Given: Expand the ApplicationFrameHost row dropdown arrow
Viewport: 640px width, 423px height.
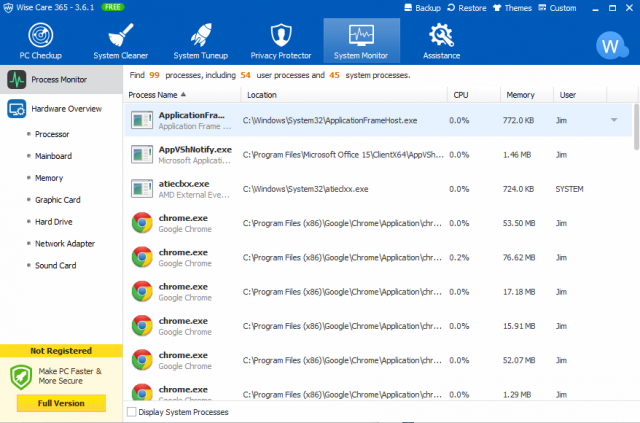Looking at the screenshot, I should [614, 120].
